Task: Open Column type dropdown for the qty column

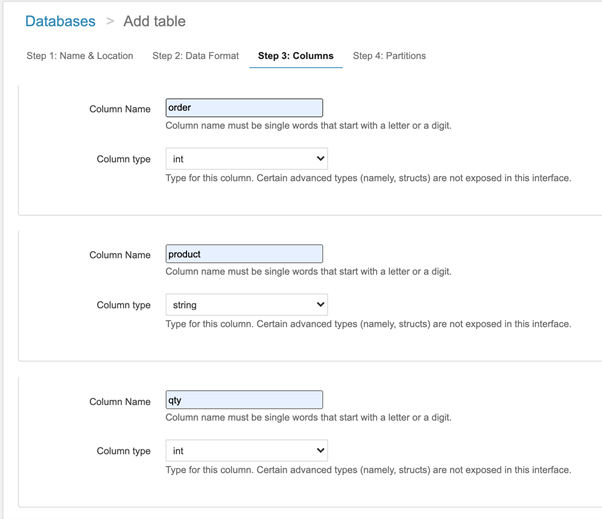Action: pyautogui.click(x=246, y=451)
